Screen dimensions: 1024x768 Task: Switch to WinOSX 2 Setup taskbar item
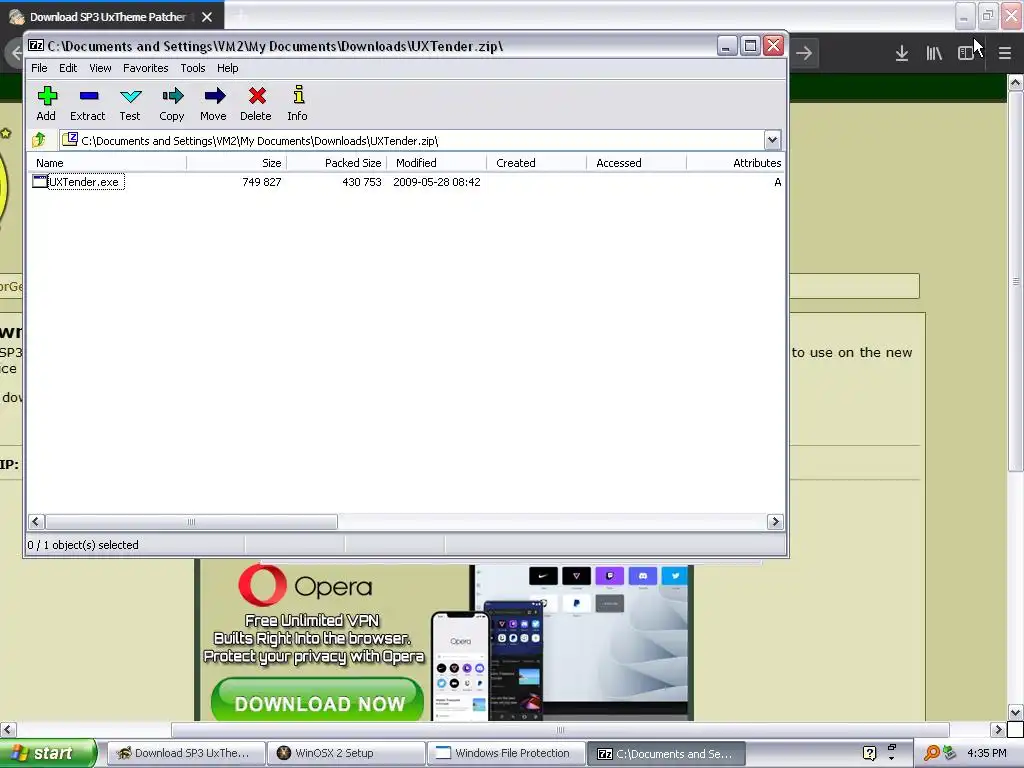tap(345, 754)
